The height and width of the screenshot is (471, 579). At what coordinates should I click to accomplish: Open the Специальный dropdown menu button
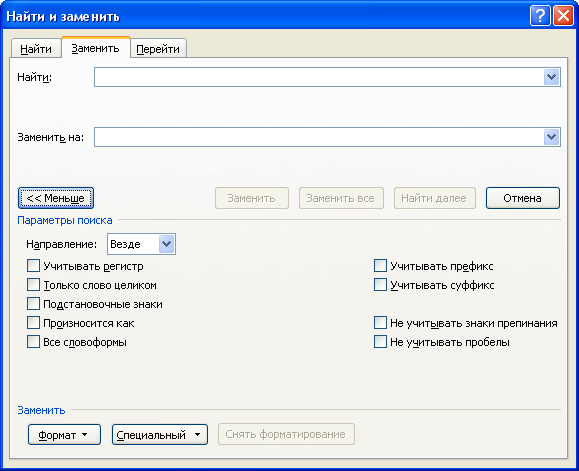click(160, 434)
